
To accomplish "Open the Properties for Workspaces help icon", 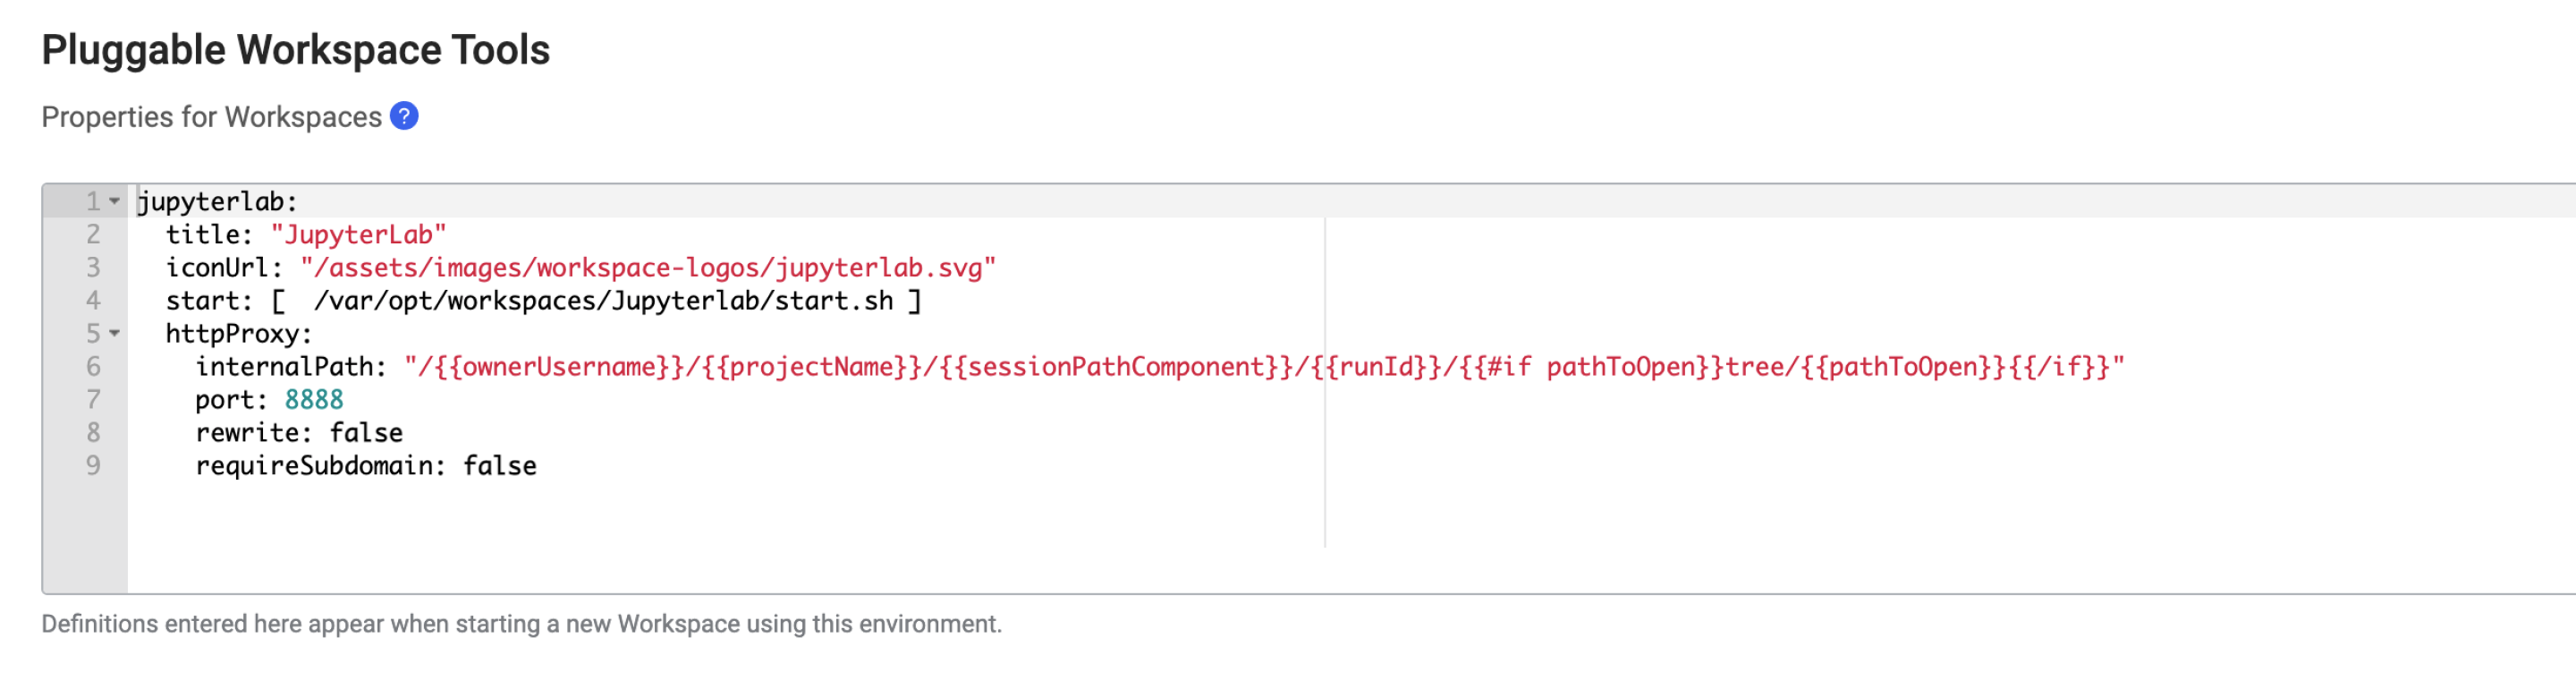I will pyautogui.click(x=403, y=116).
